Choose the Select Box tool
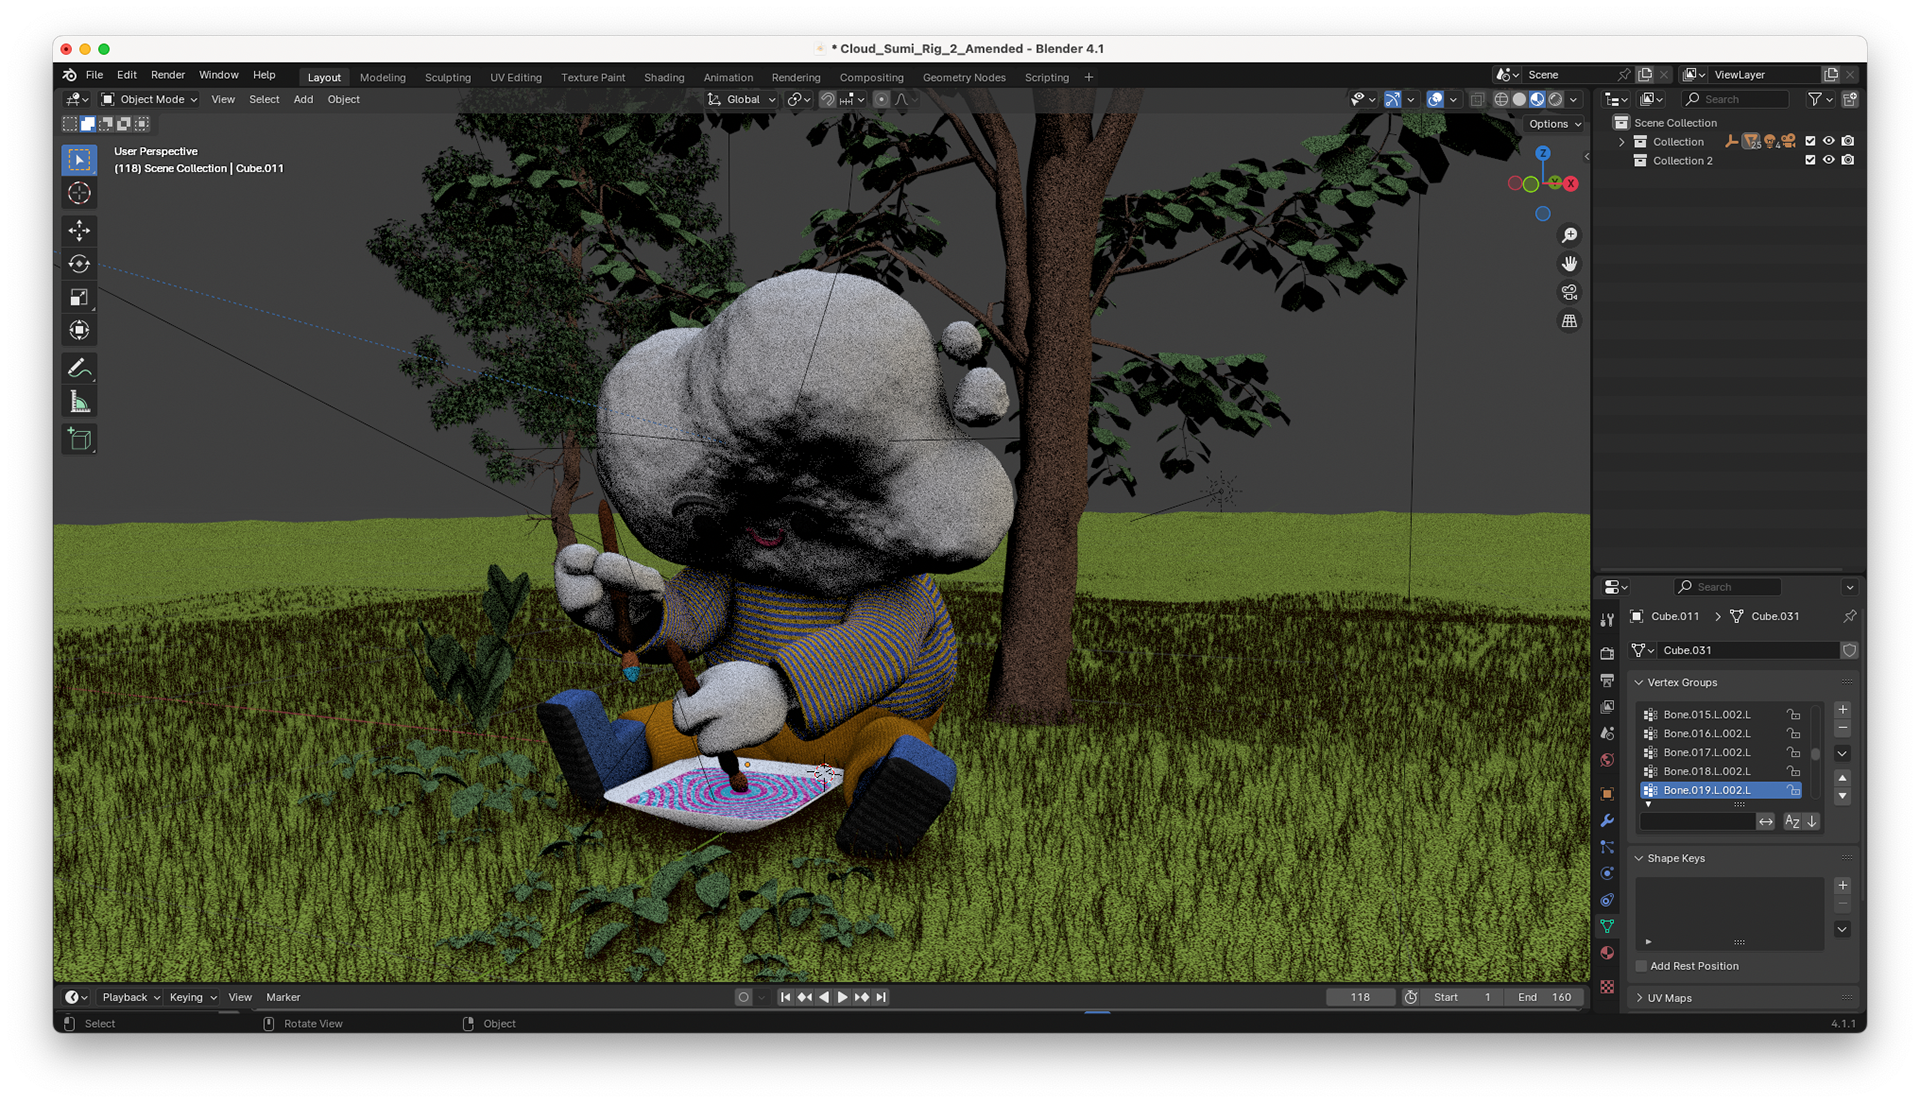 [x=79, y=160]
